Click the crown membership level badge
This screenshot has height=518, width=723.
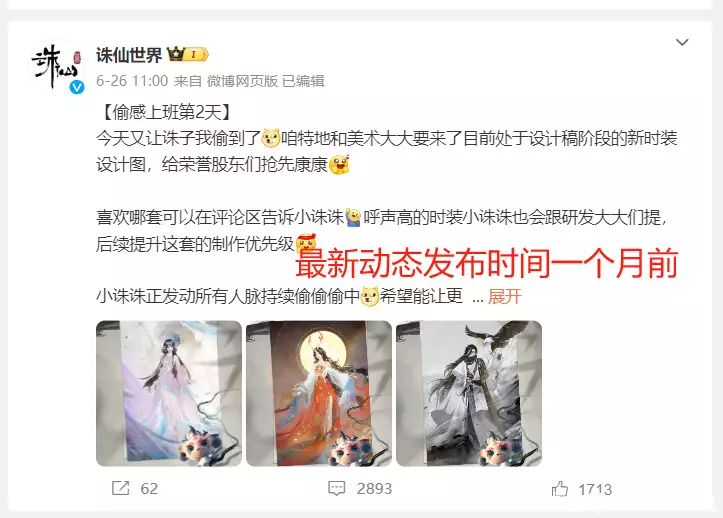(188, 54)
